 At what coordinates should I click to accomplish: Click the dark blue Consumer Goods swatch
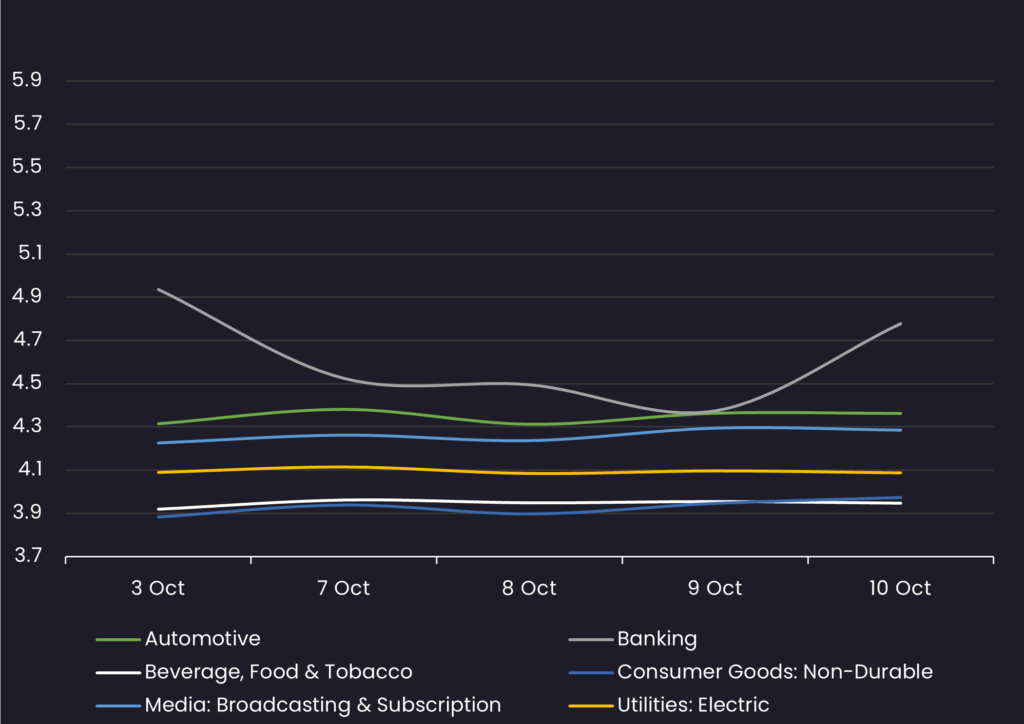coord(590,672)
